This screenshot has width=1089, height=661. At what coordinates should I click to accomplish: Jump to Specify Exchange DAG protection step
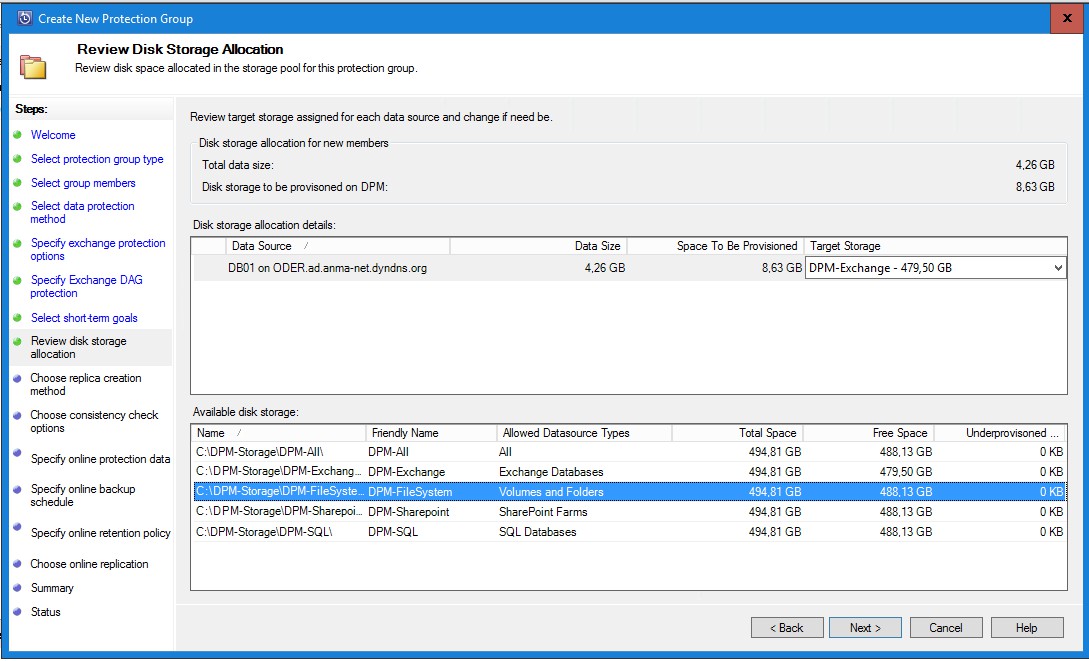coord(86,287)
